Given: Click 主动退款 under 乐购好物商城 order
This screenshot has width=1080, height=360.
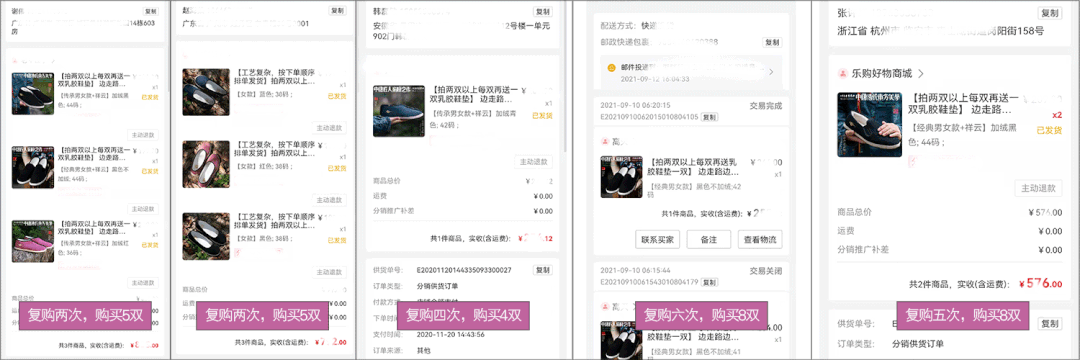Looking at the screenshot, I should (1038, 189).
